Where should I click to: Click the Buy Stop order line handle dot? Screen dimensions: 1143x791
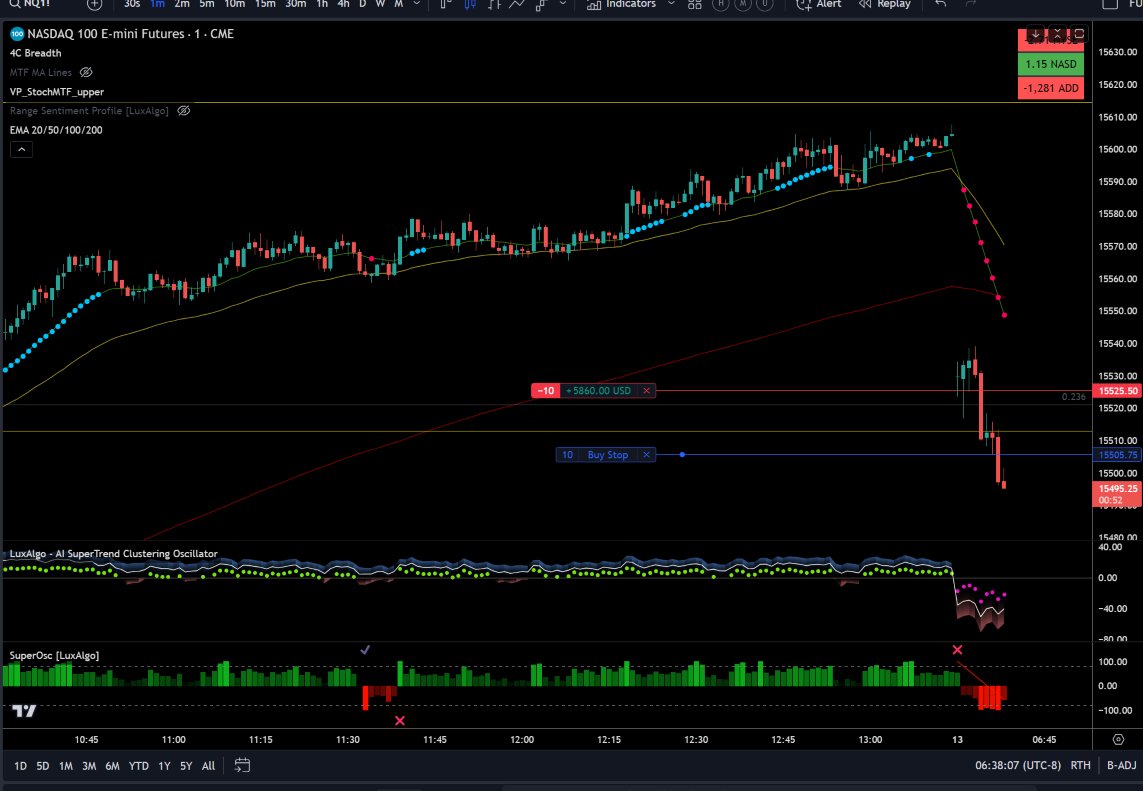(682, 455)
